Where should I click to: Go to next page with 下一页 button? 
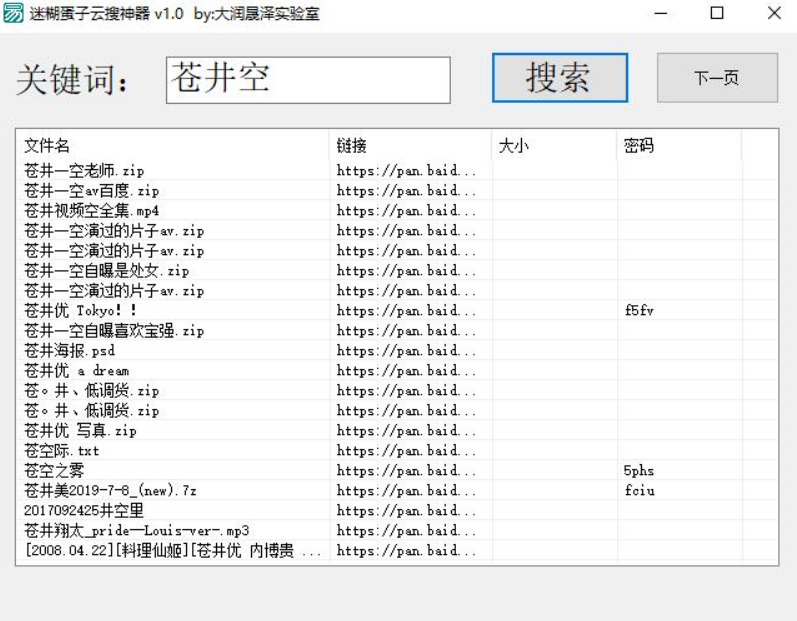point(717,78)
